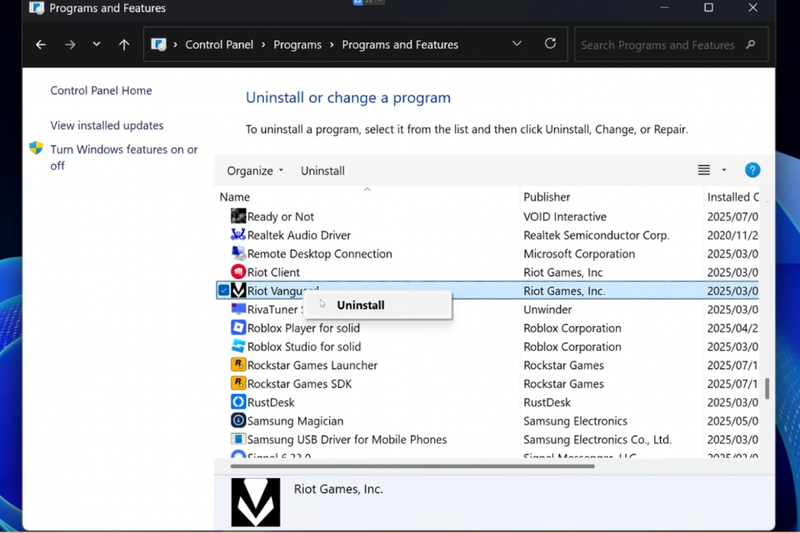
Task: Open the recent locations dropdown arrow
Action: [96, 44]
